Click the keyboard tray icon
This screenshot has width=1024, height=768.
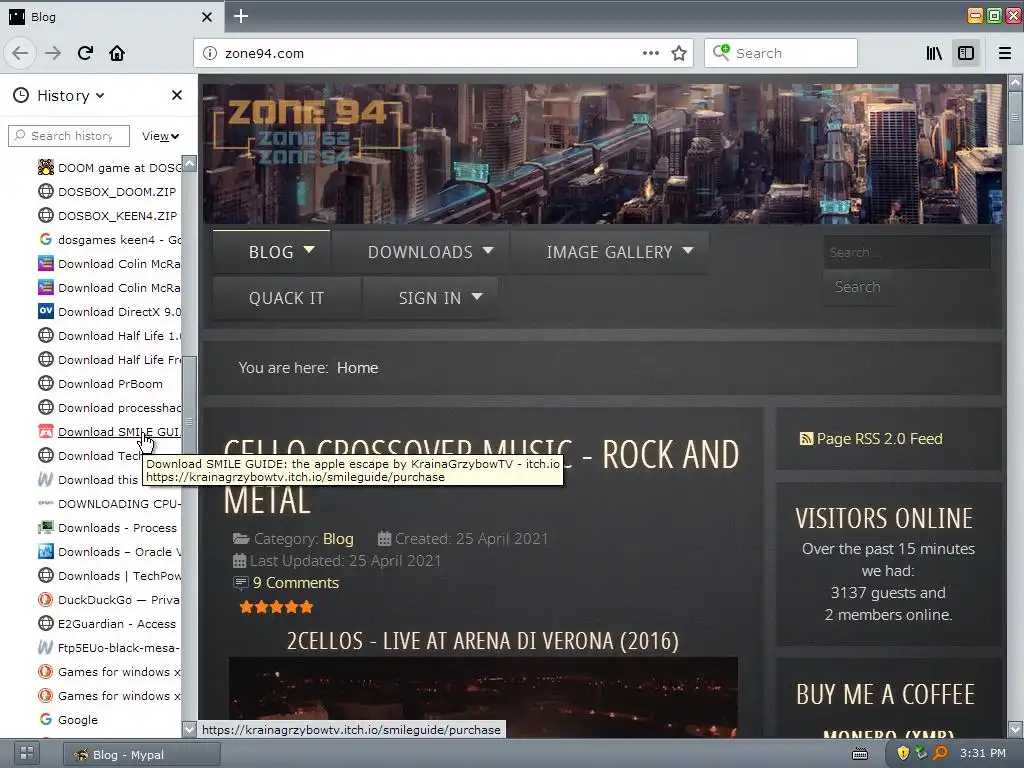click(860, 754)
